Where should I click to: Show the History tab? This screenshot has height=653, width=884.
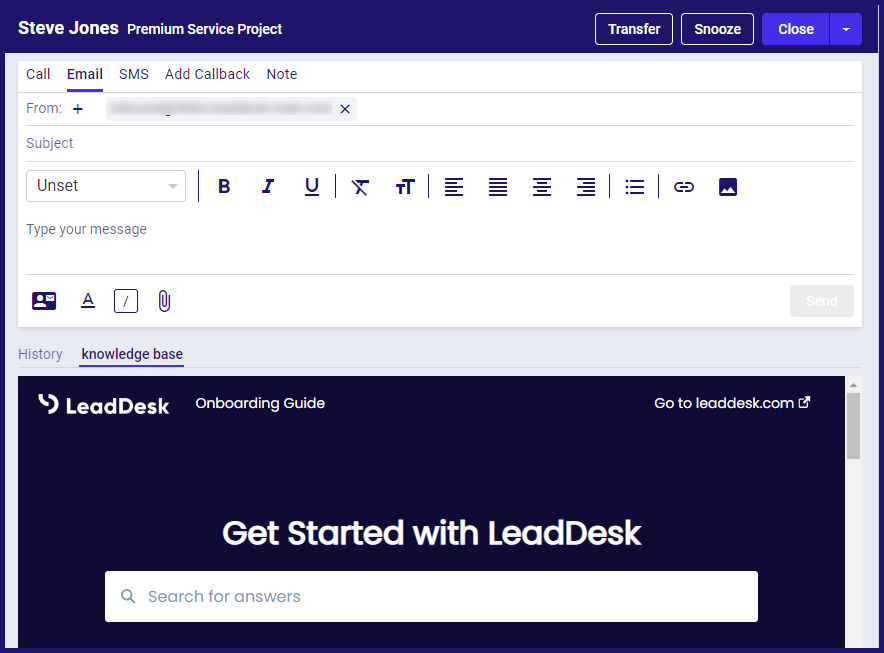tap(40, 354)
